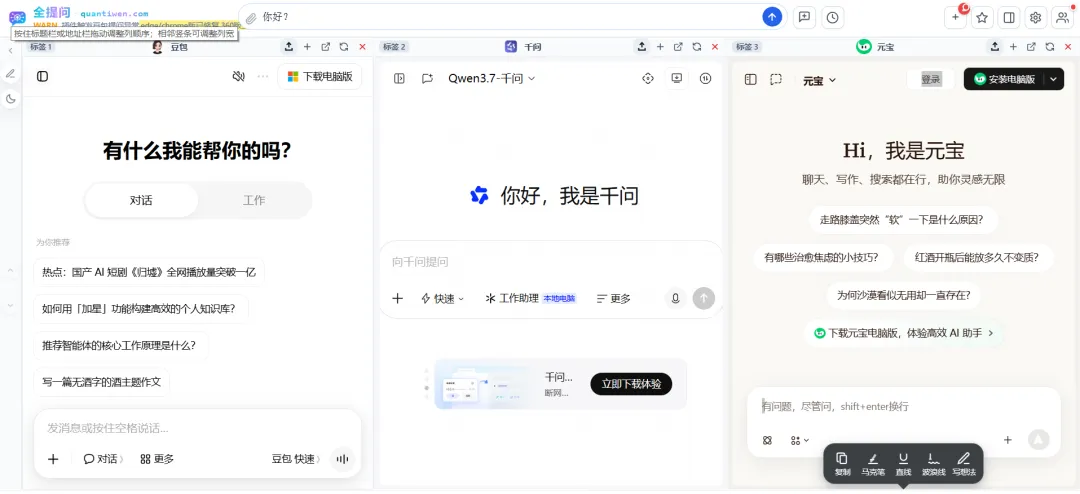
Task: Toggle the muted speaker icon in Doubao
Action: (238, 76)
